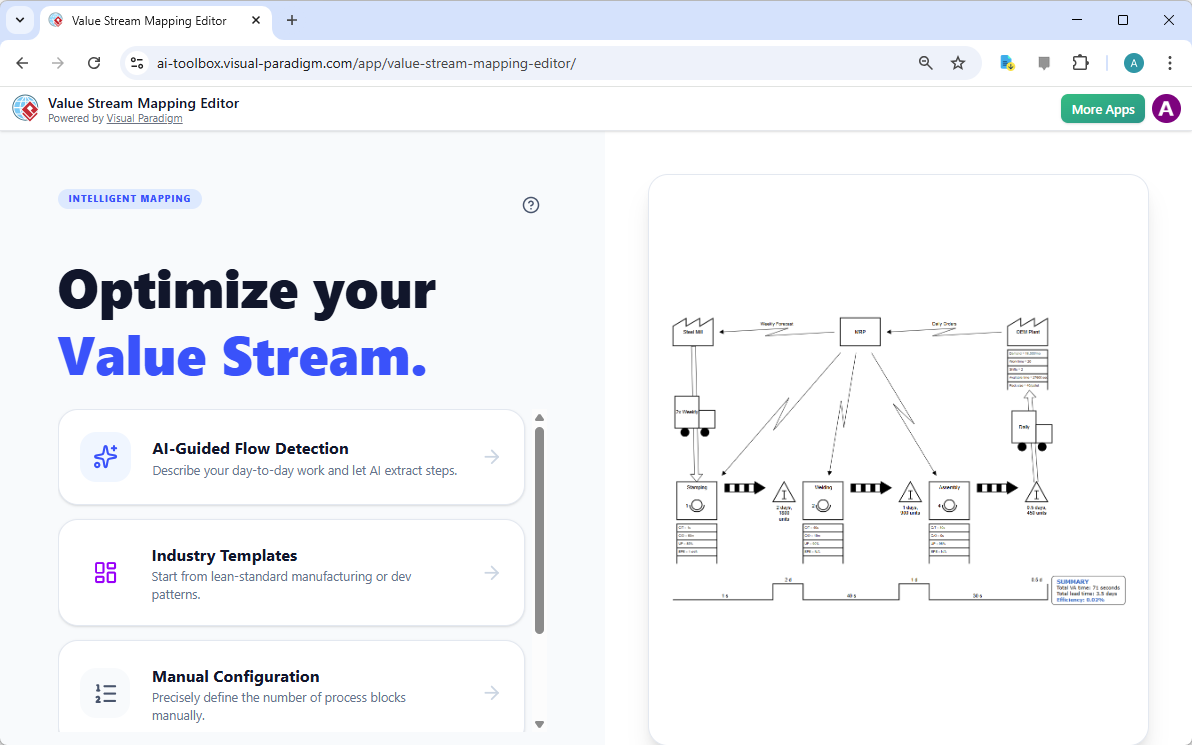Switch to the Value Stream Mapping Editor tab
1192x745 pixels.
pyautogui.click(x=150, y=19)
